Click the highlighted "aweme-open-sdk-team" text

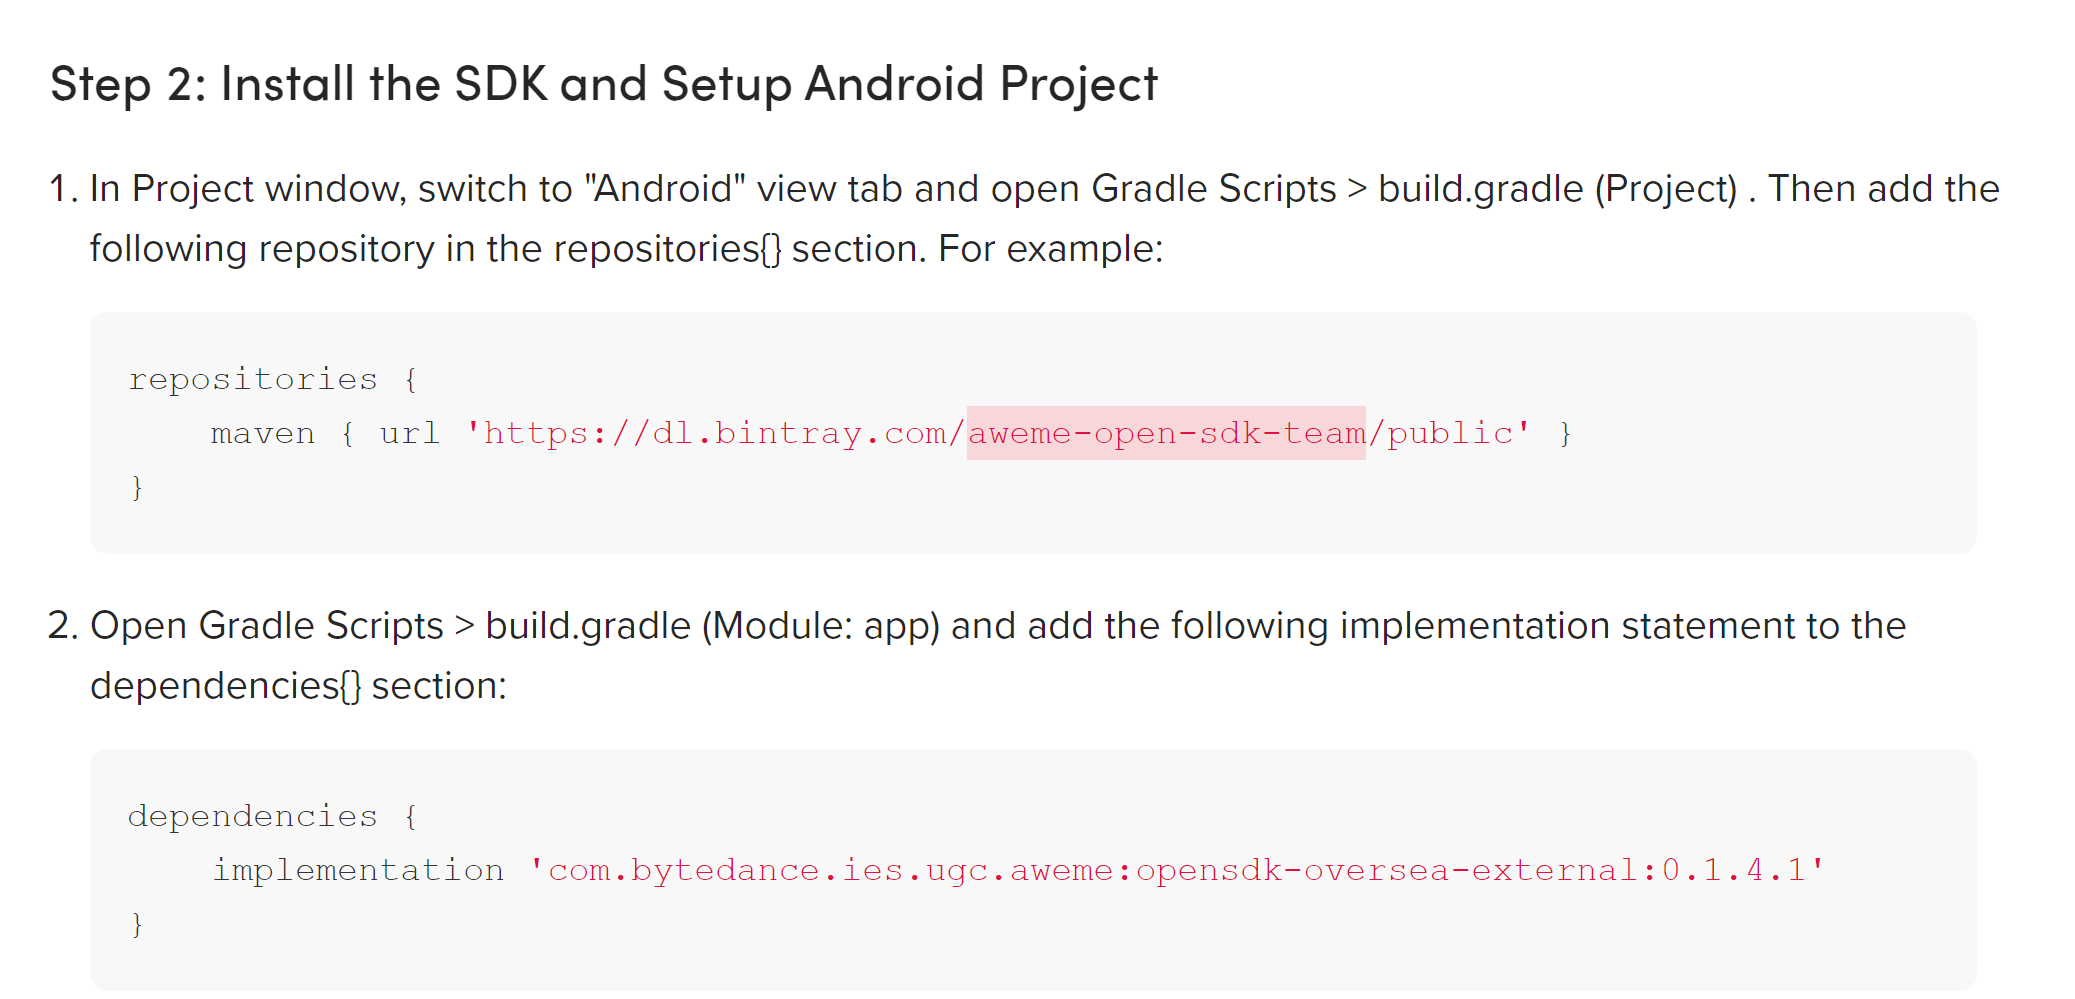coord(1166,433)
